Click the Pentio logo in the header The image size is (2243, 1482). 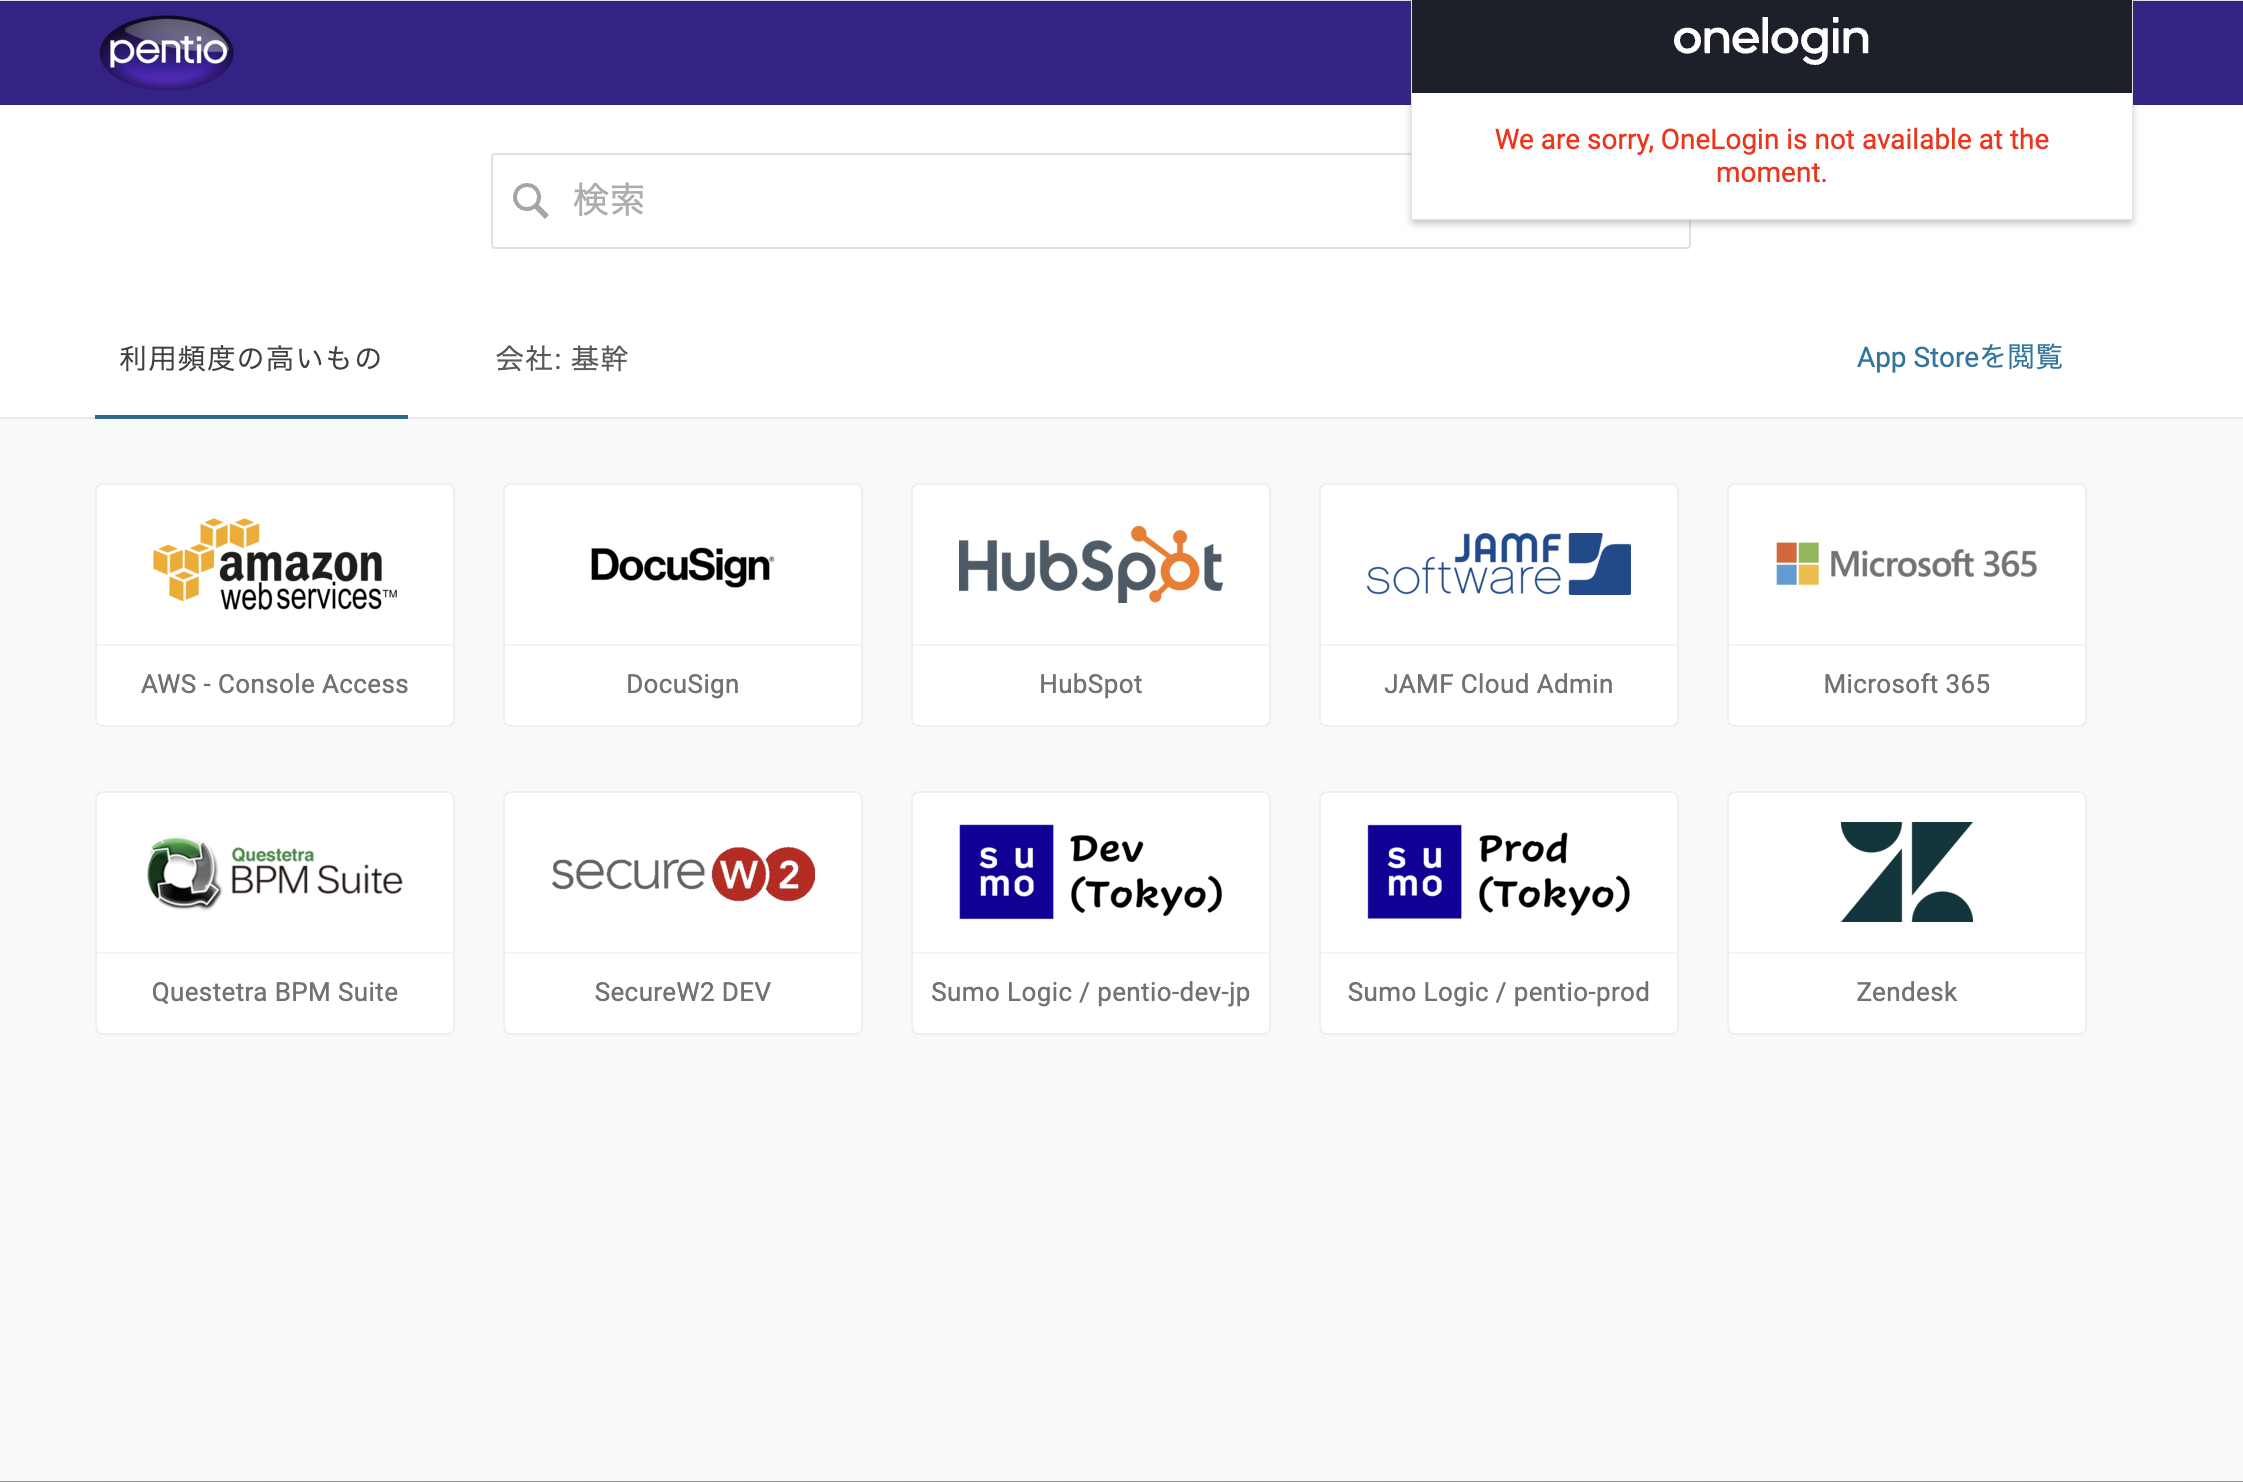[167, 51]
